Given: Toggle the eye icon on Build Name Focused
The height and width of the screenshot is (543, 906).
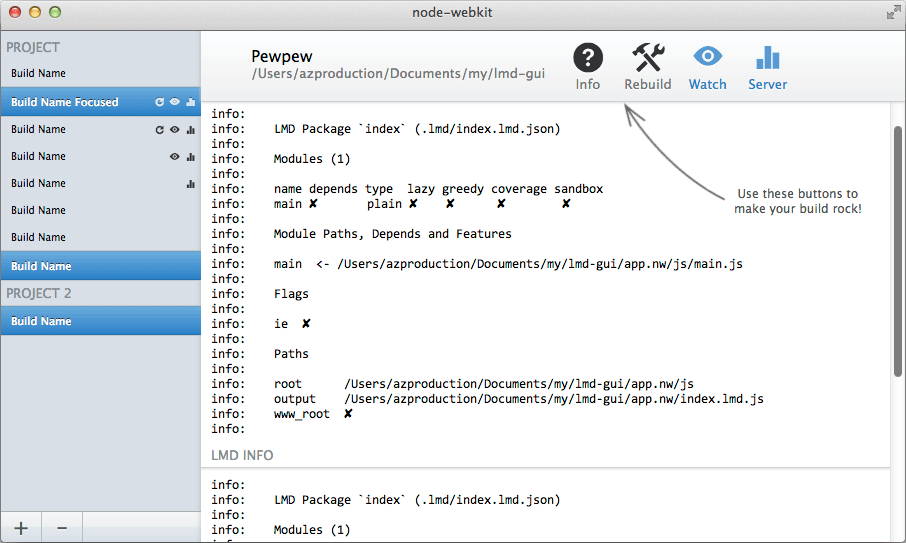Looking at the screenshot, I should coord(174,102).
